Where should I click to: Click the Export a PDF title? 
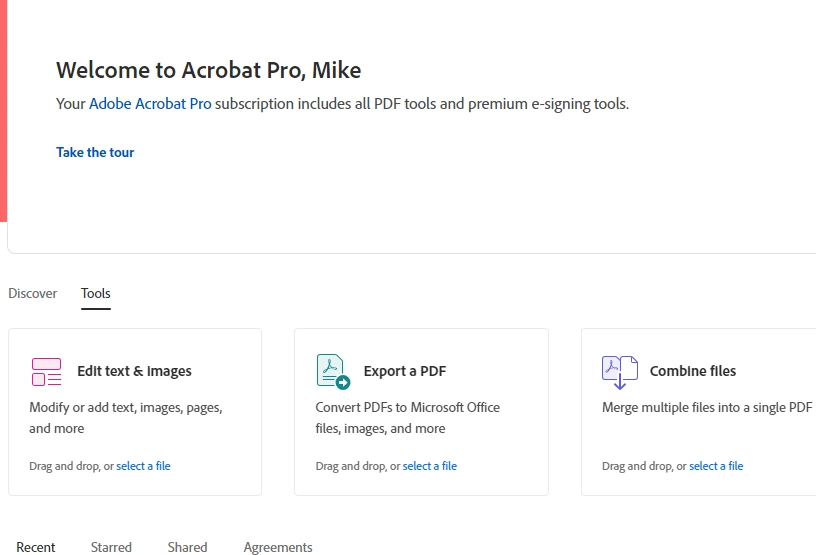tap(405, 371)
